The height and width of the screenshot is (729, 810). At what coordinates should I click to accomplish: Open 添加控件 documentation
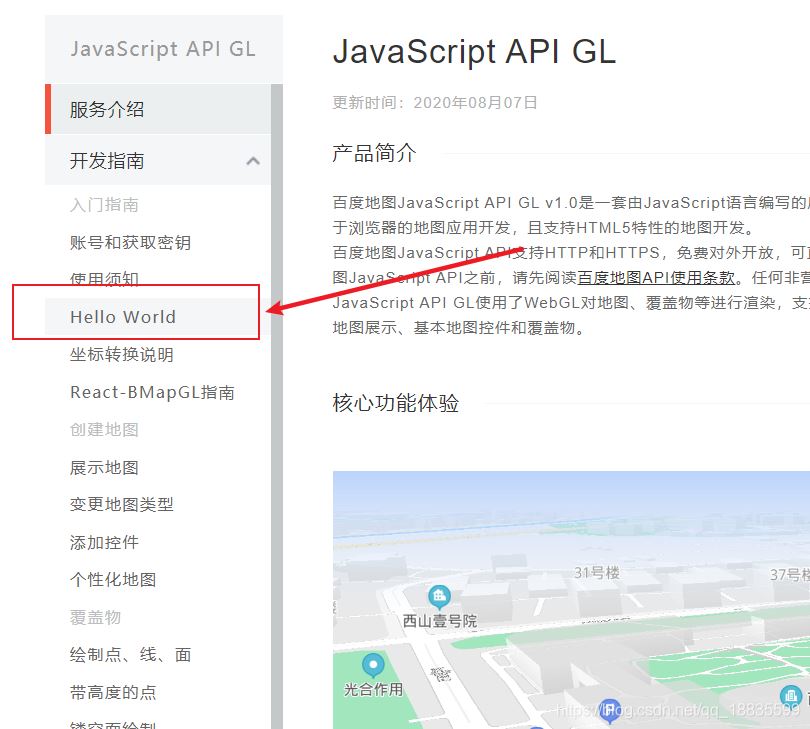[x=104, y=542]
